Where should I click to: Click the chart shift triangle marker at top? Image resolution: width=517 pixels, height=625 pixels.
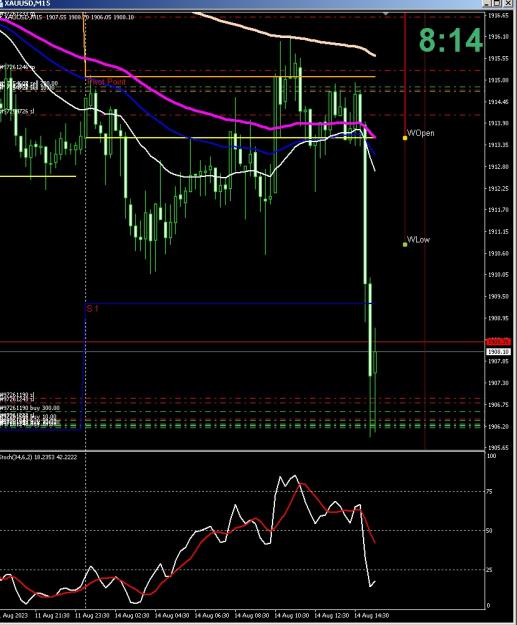[385, 14]
